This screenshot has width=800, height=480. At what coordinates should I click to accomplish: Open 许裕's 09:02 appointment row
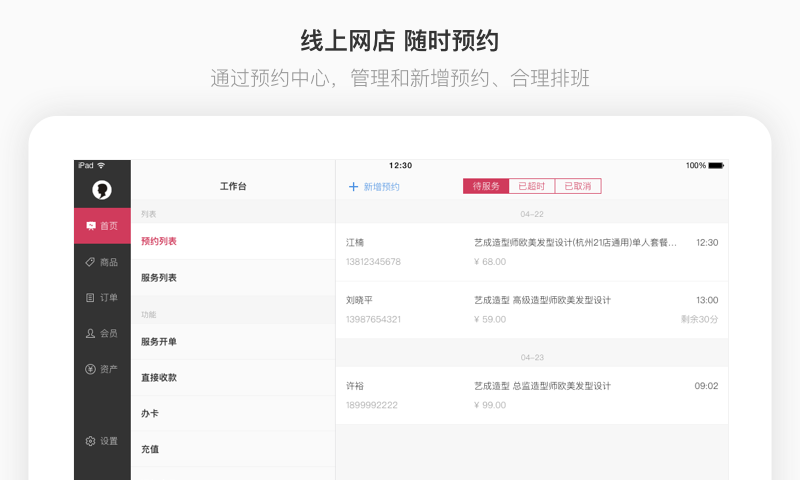[532, 395]
